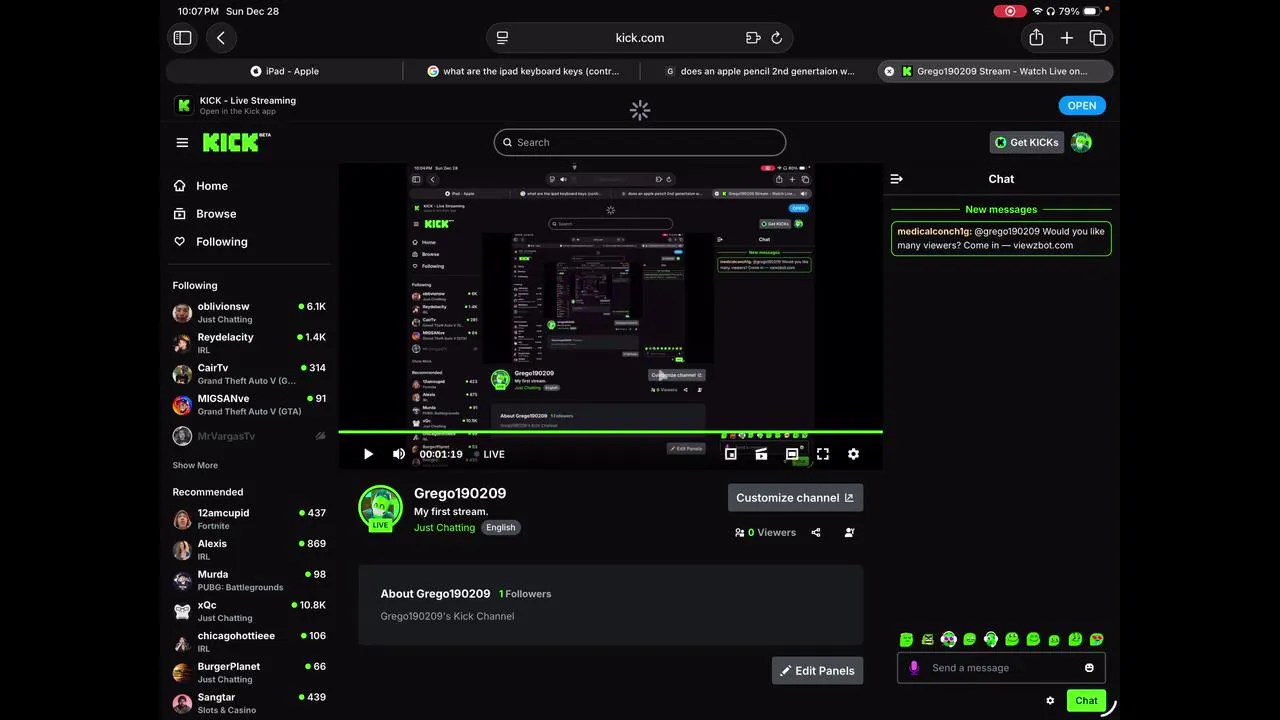The height and width of the screenshot is (720, 1280).
Task: Reload the kick.com page
Action: coord(776,38)
